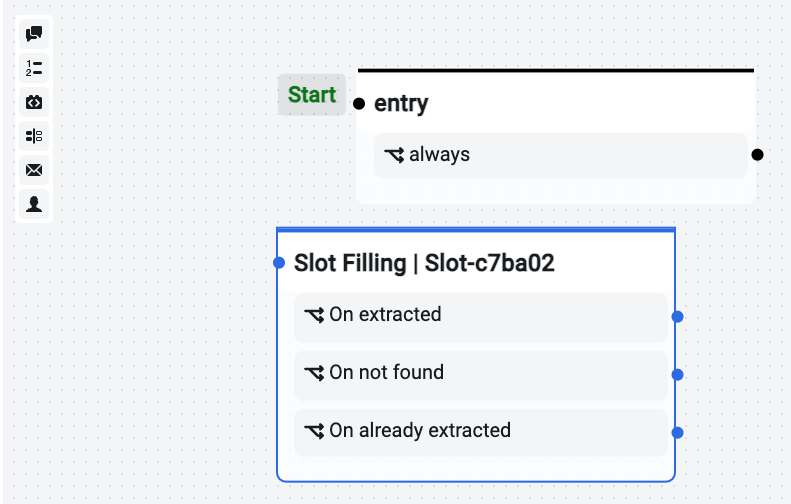This screenshot has width=791, height=504.
Task: Click the code brackets icon in sidebar
Action: point(34,102)
